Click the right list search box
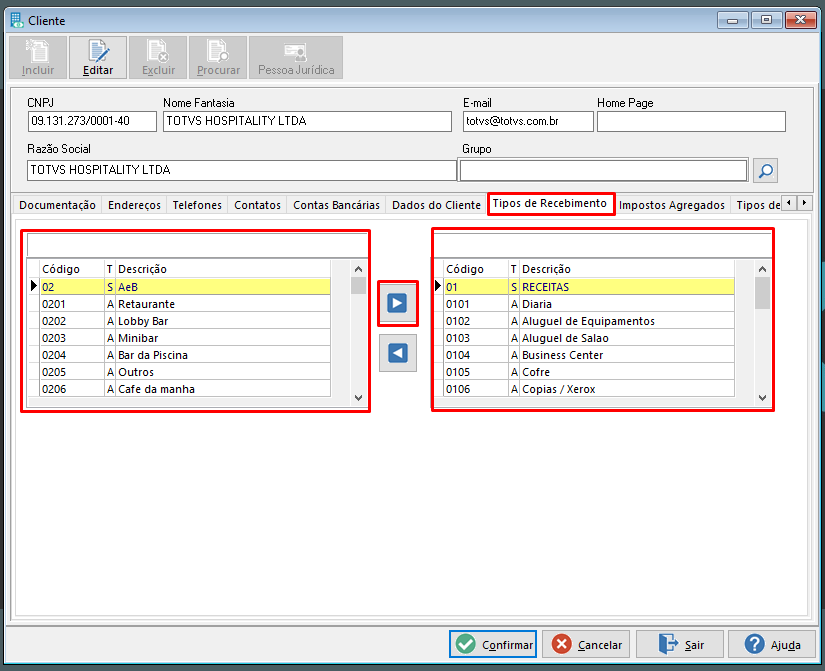This screenshot has height=671, width=825. pos(603,245)
